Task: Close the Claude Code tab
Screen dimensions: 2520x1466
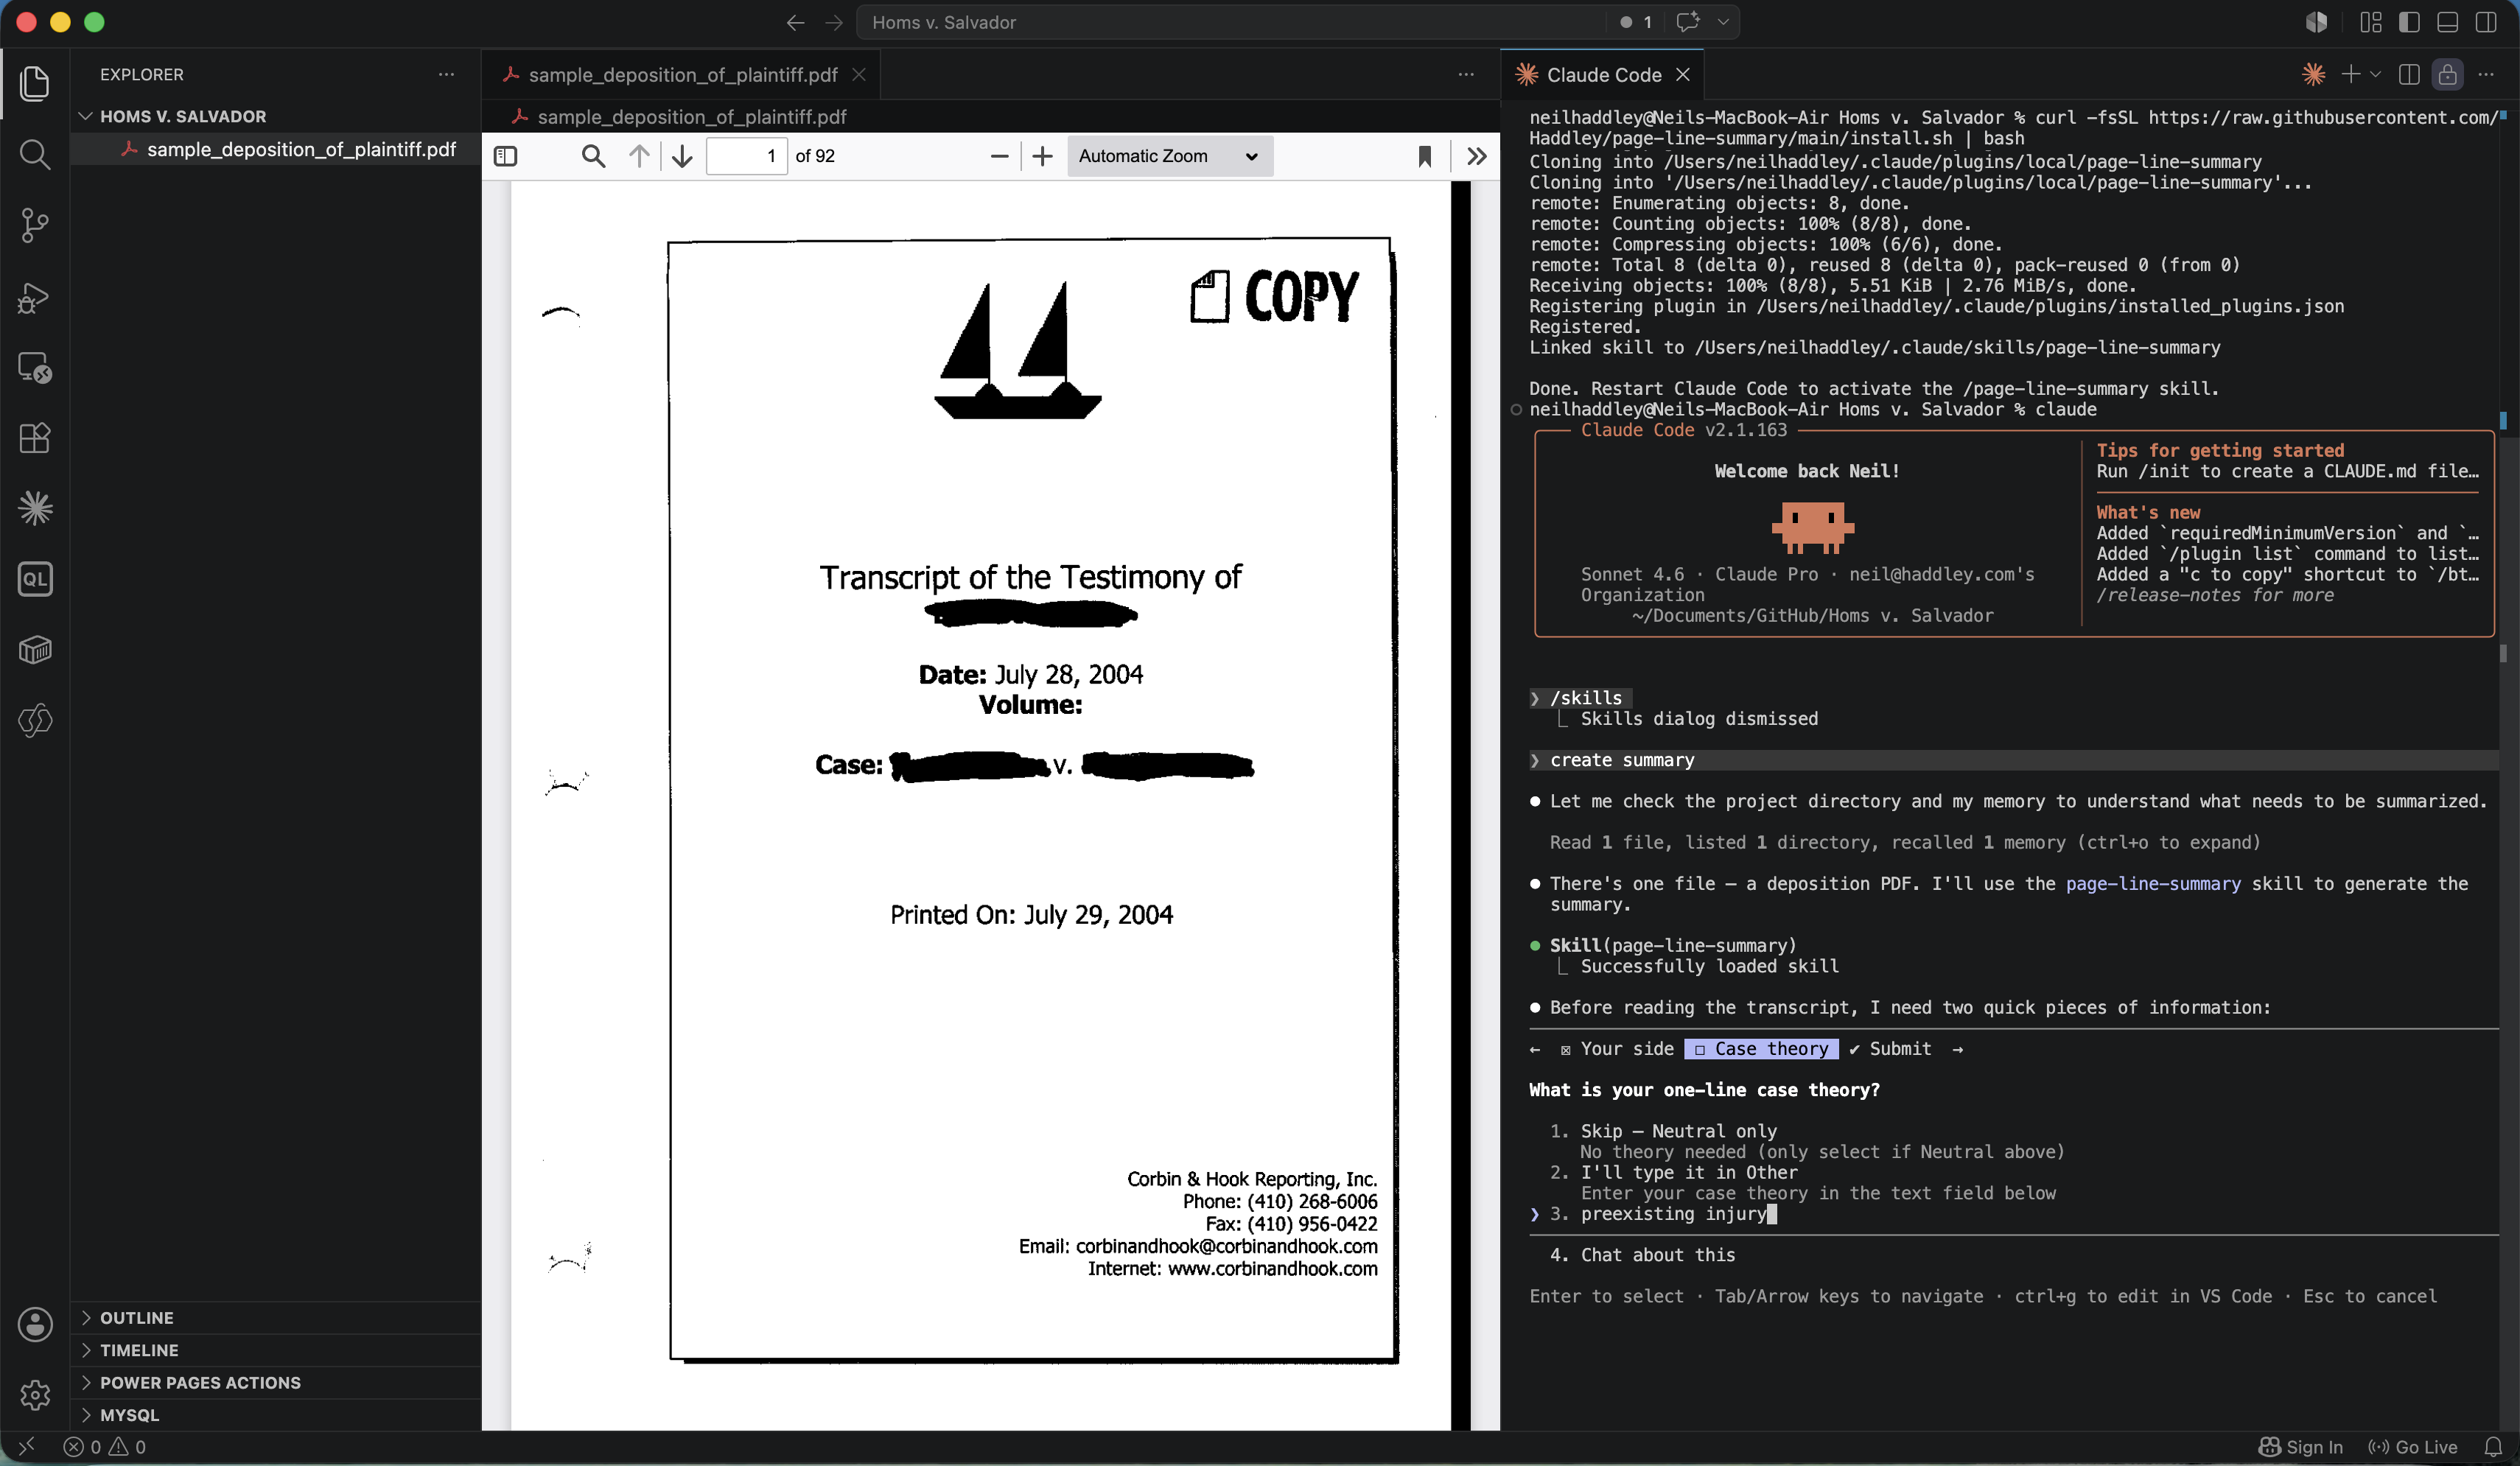Action: click(x=1683, y=75)
